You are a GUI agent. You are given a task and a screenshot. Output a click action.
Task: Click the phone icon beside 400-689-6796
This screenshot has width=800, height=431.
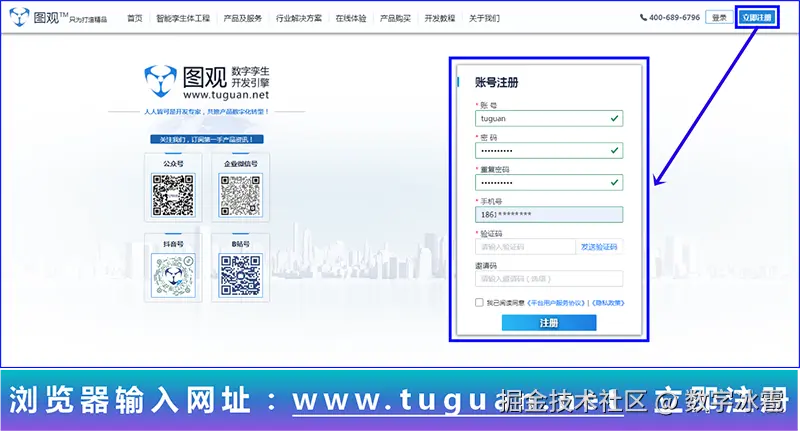tap(643, 17)
